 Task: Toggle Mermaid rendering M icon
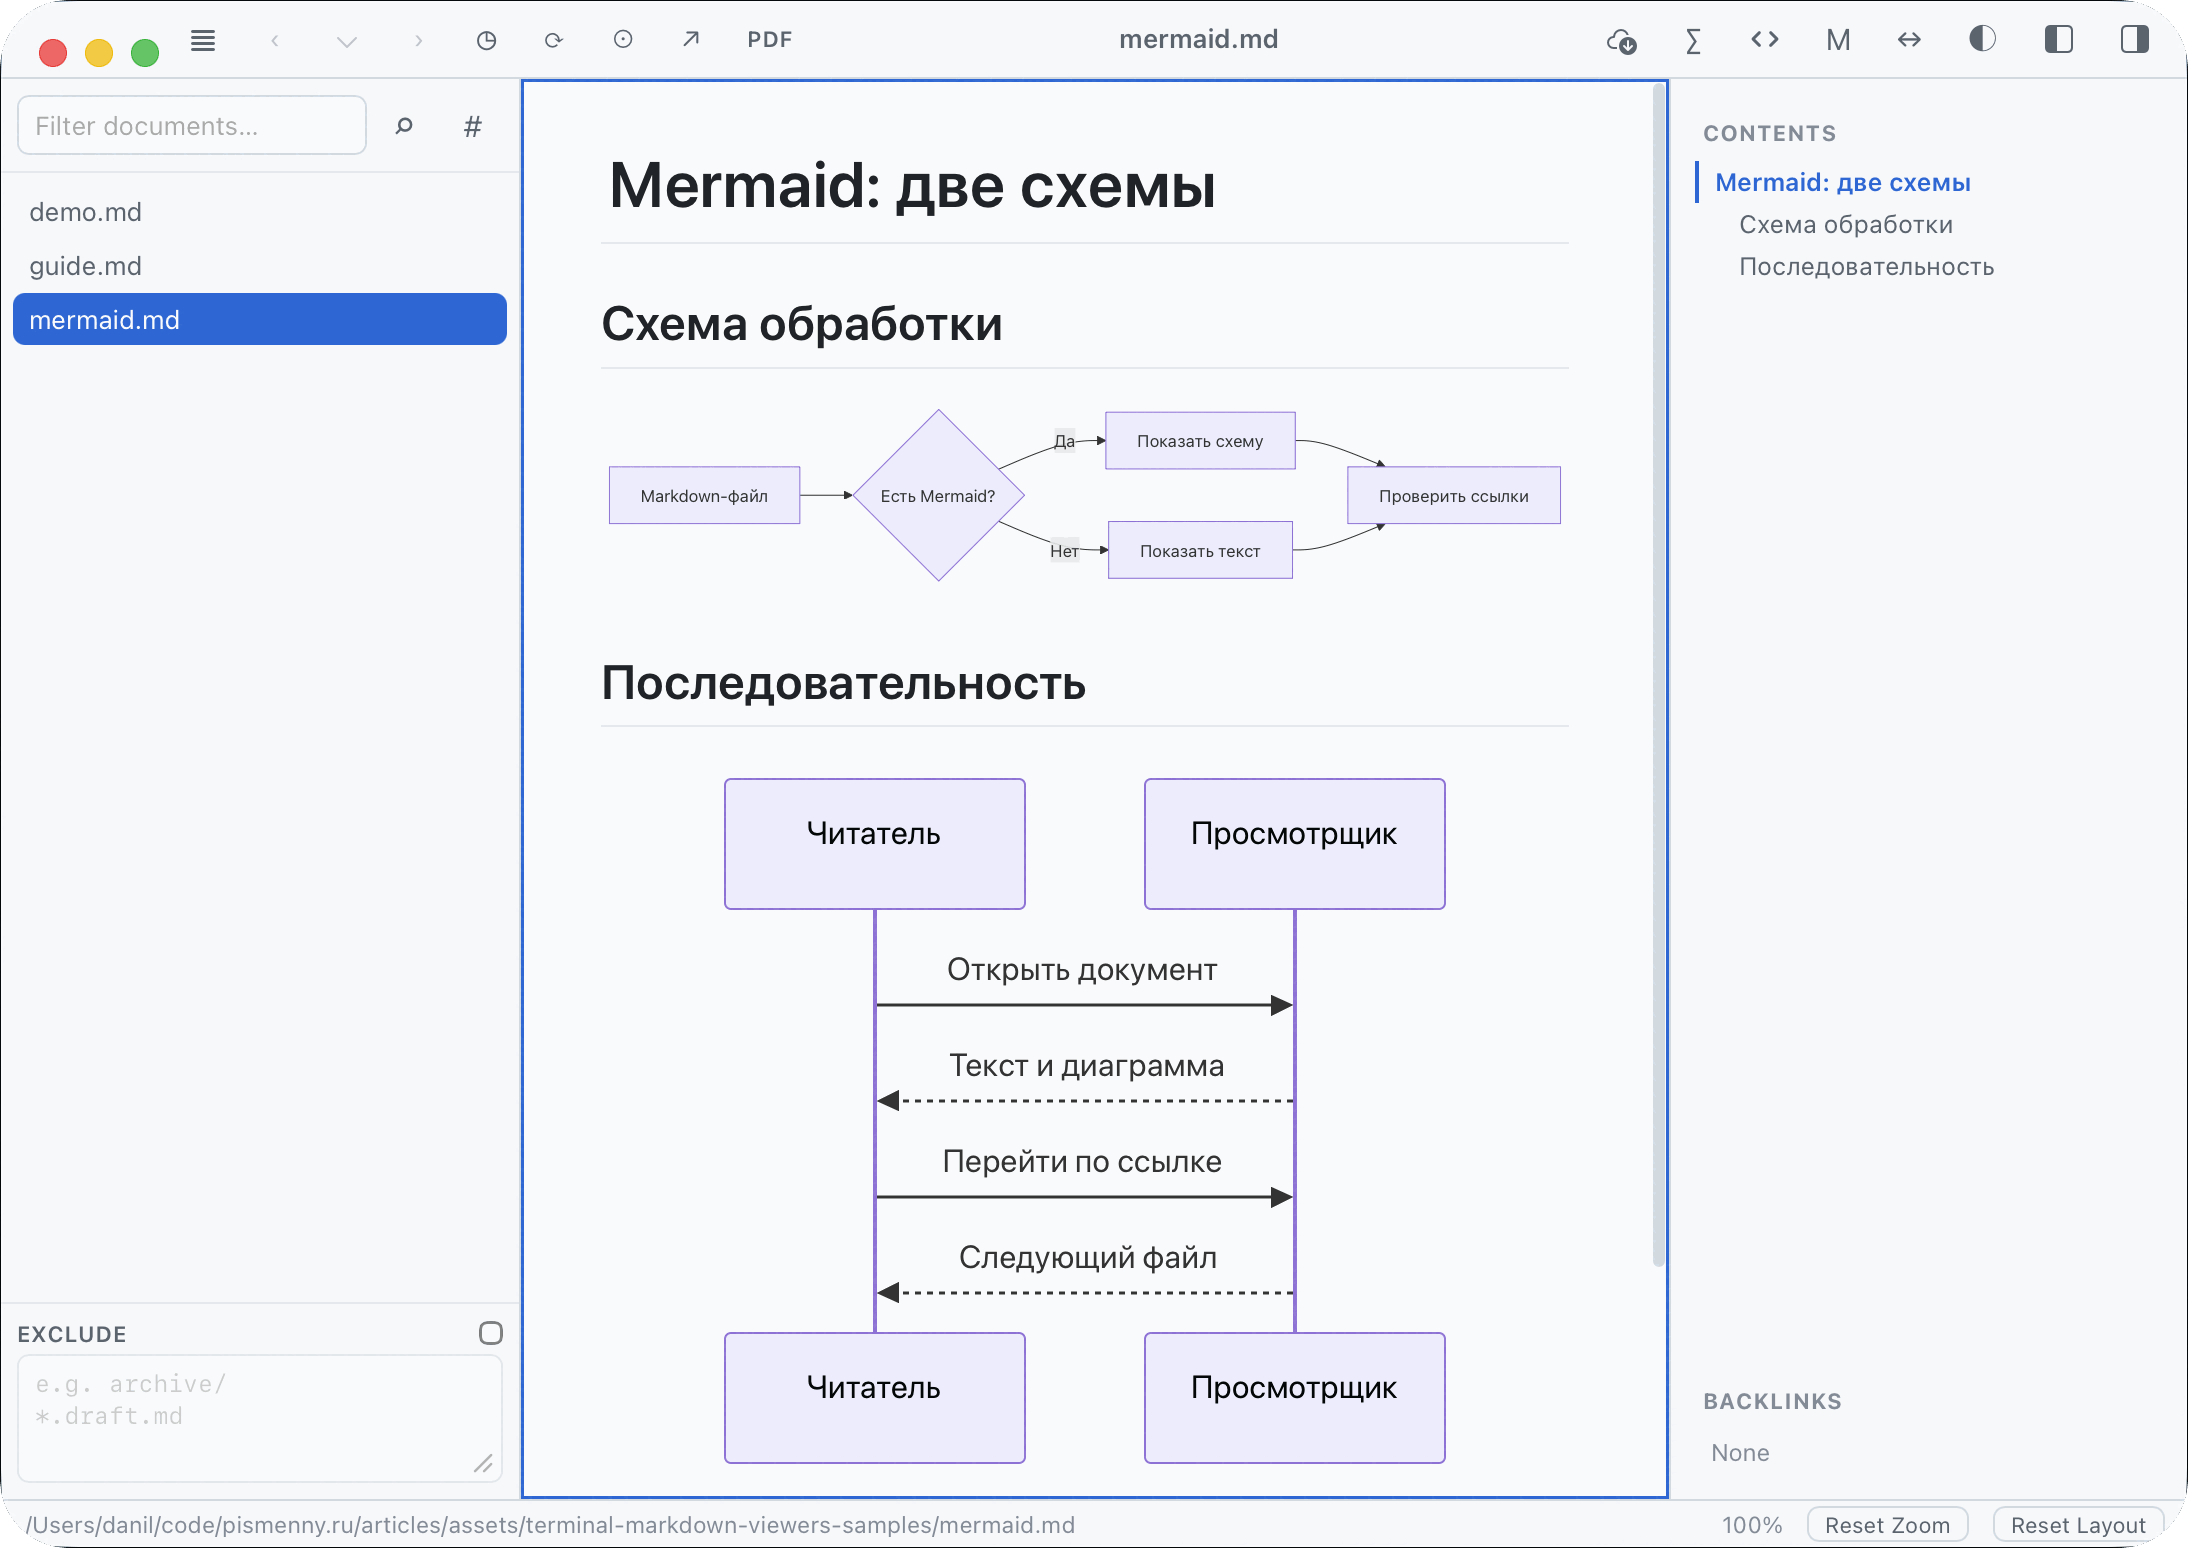click(1838, 40)
